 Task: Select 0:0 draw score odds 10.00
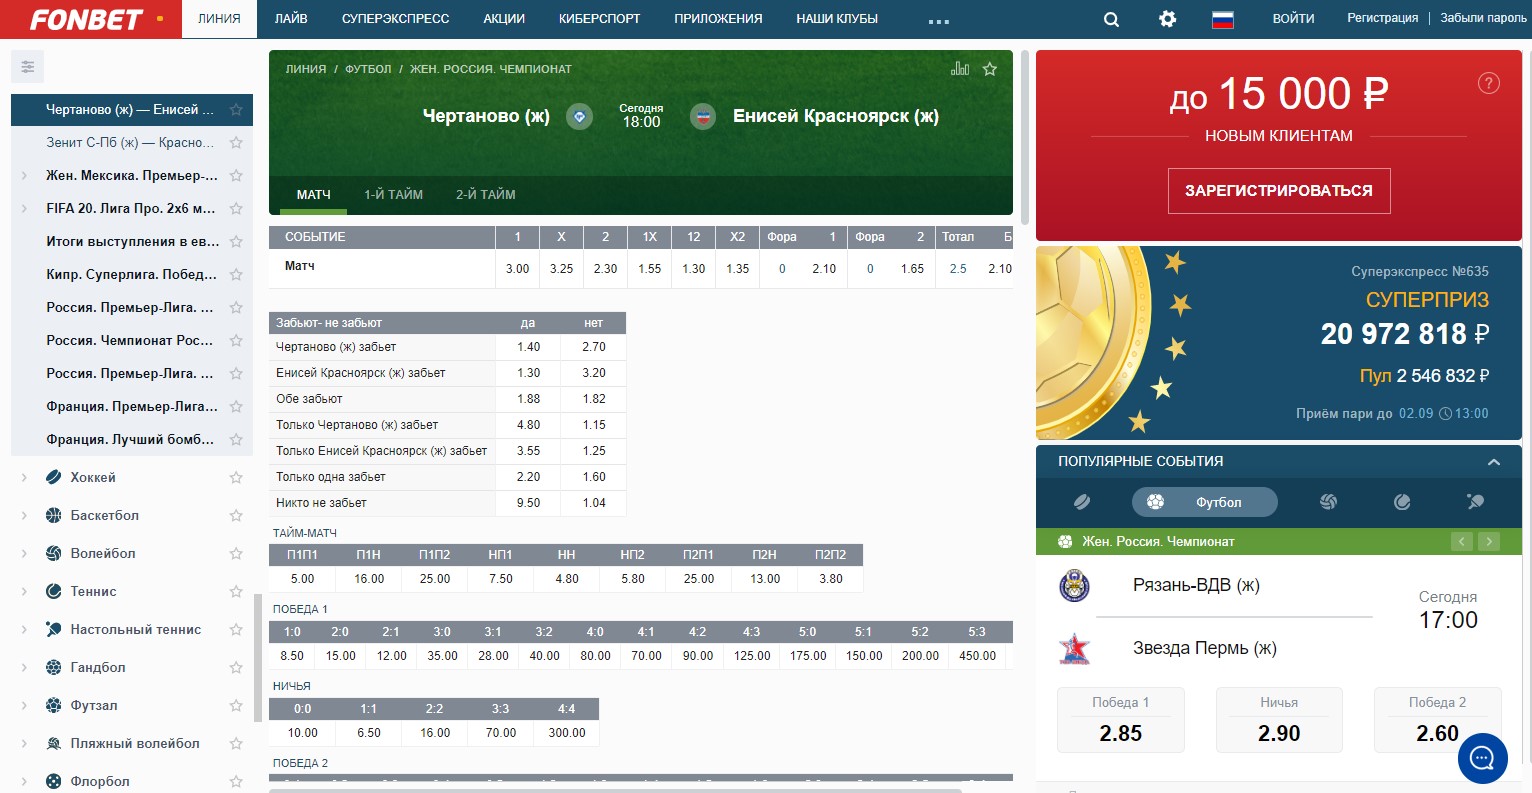coord(303,733)
